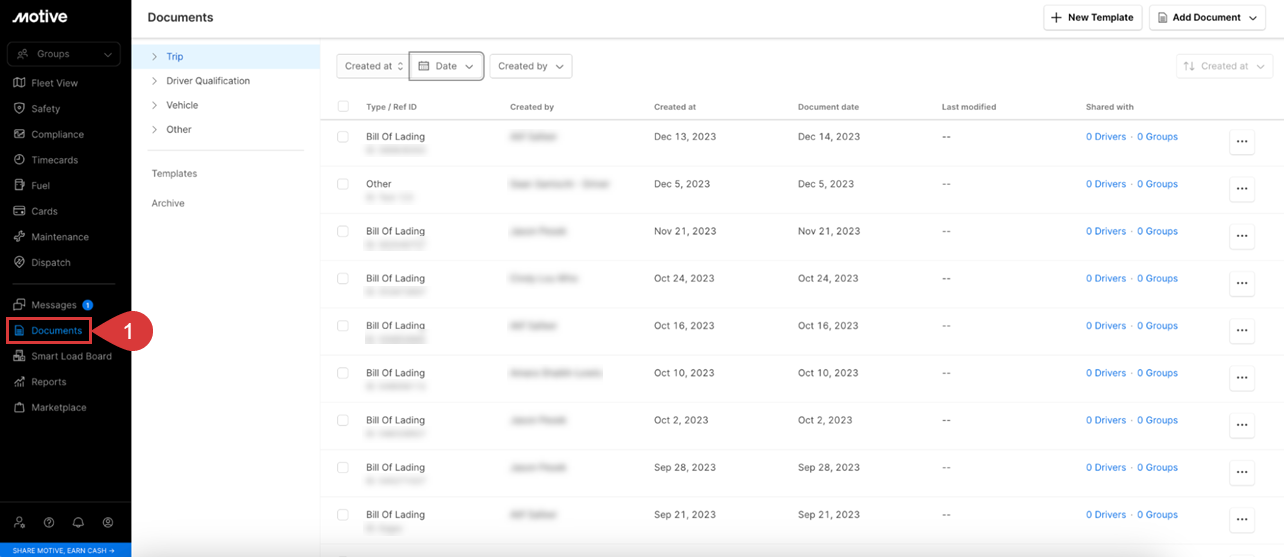Open the Archive section
The width and height of the screenshot is (1284, 557).
click(168, 203)
